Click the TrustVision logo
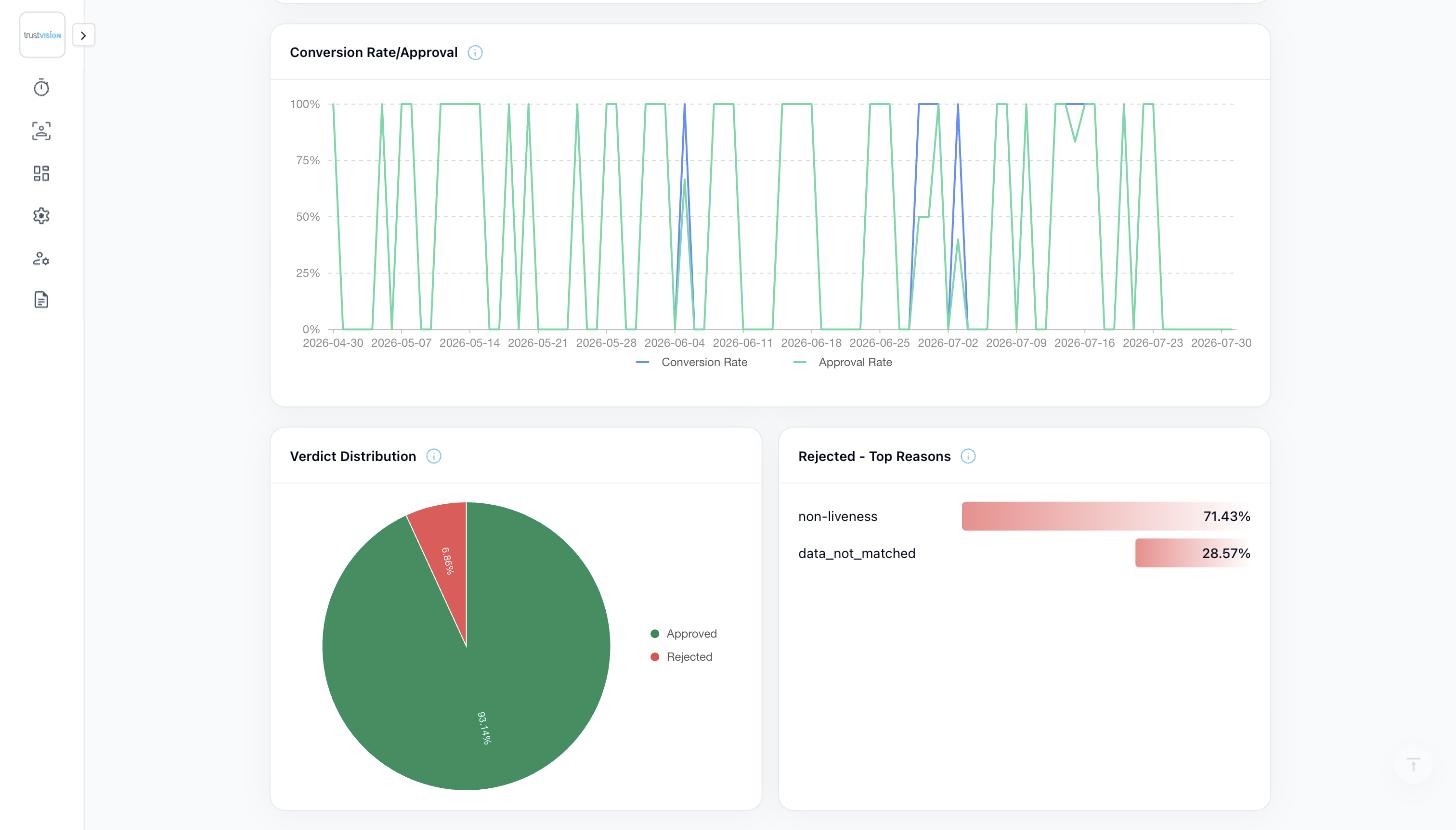Viewport: 1456px width, 830px height. tap(42, 35)
